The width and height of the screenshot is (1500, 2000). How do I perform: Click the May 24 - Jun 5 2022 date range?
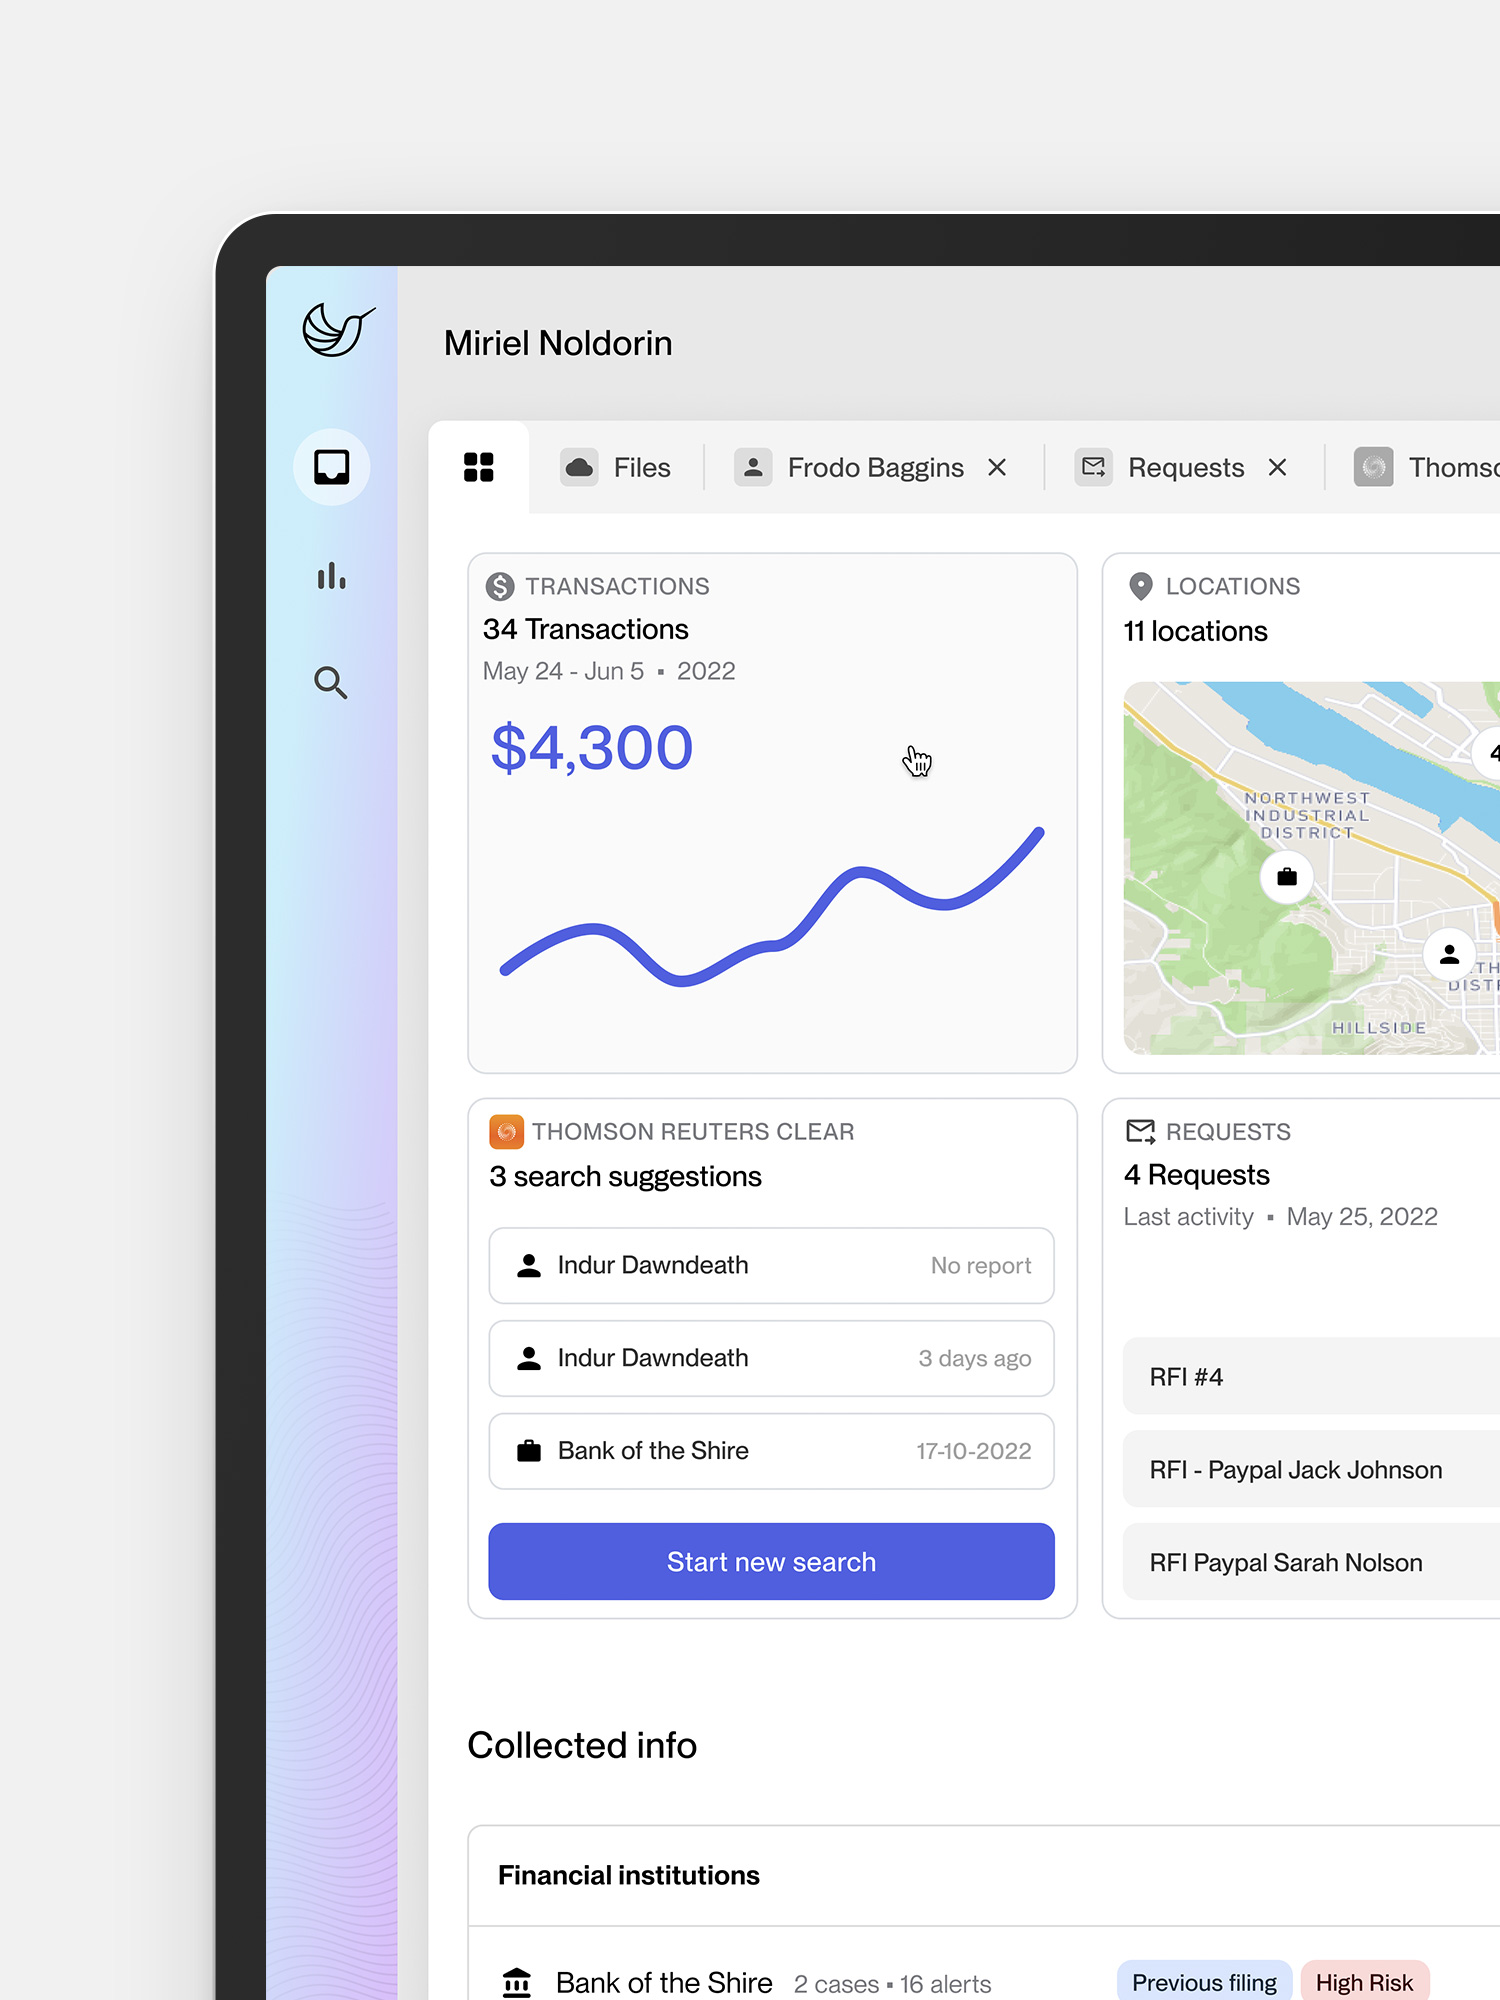(609, 671)
